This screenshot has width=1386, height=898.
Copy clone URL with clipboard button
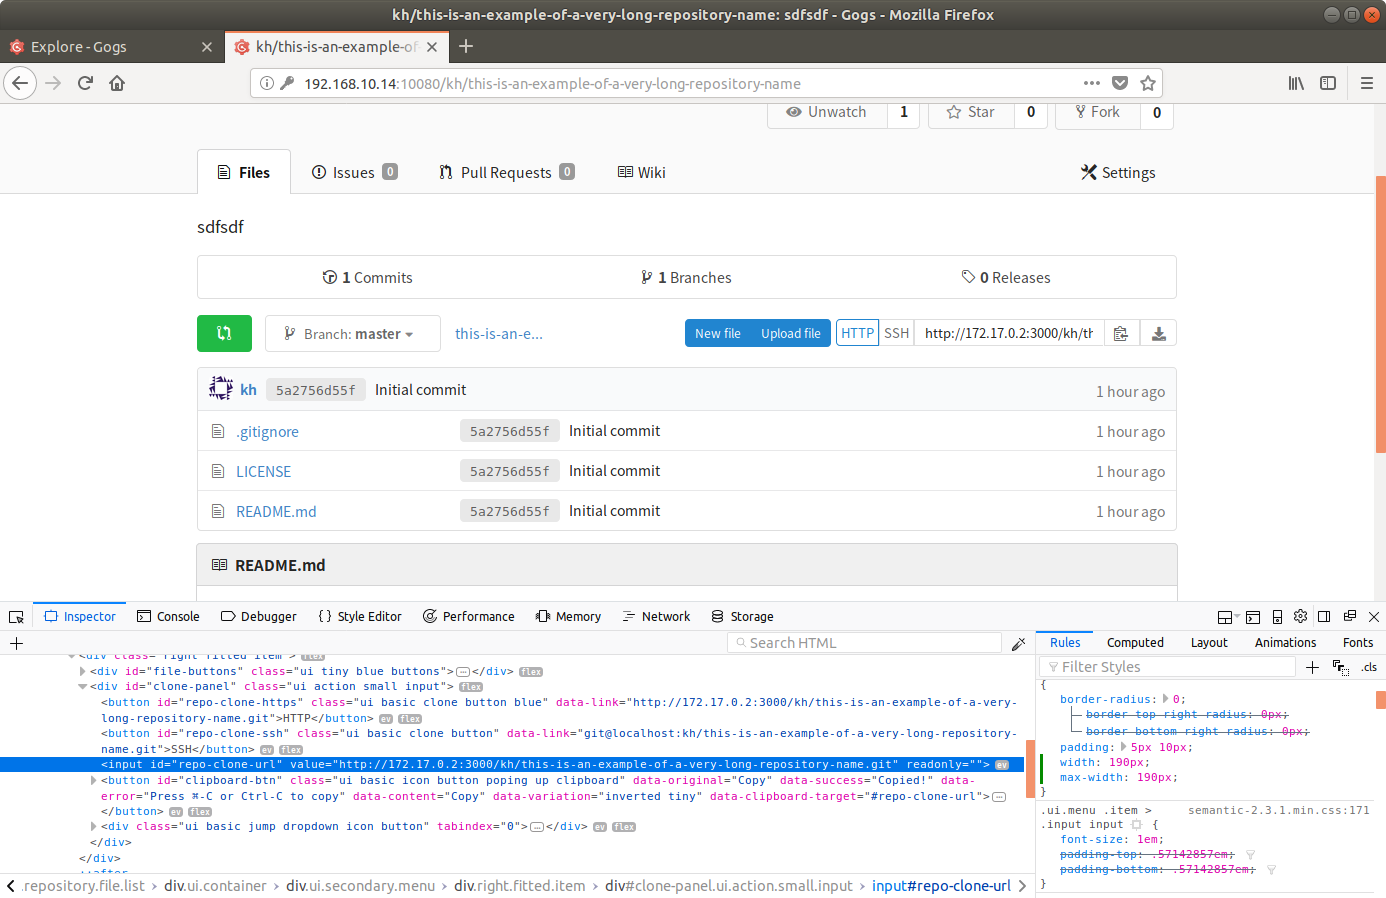[1121, 333]
